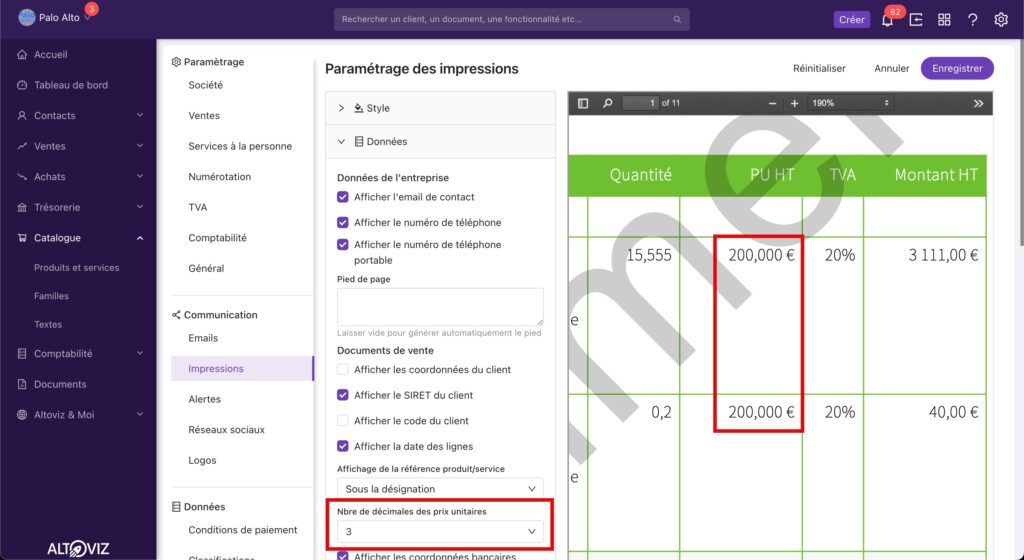Viewport: 1024px width, 560px height.
Task: Toggle the PDF viewer sidebar icon
Action: pos(583,103)
